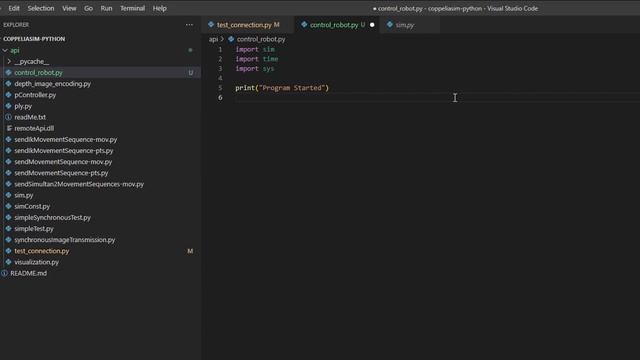Open sendIkMovementSequence-pts.py file
The height and width of the screenshot is (360, 640).
coord(64,151)
